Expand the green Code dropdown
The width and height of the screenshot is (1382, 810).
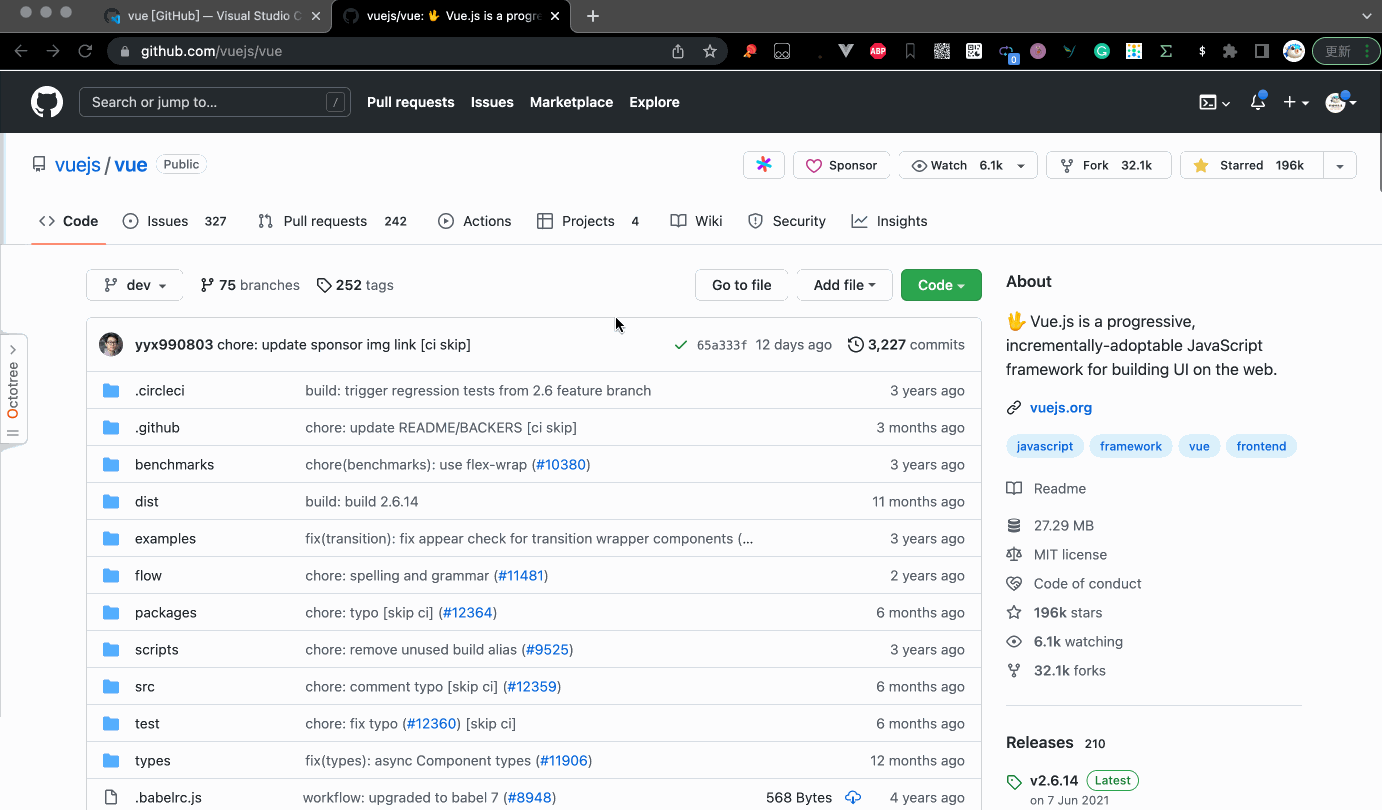pyautogui.click(x=939, y=284)
